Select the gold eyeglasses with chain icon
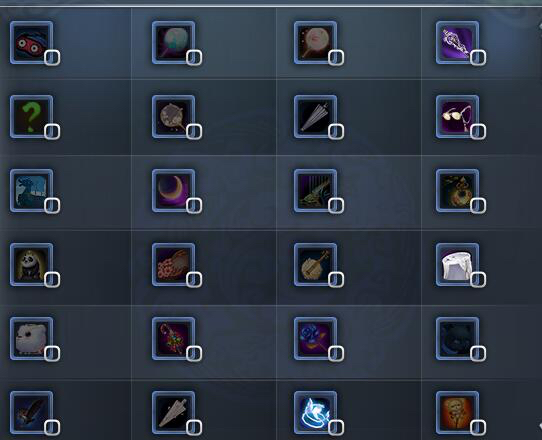The height and width of the screenshot is (440, 542). coord(457,117)
